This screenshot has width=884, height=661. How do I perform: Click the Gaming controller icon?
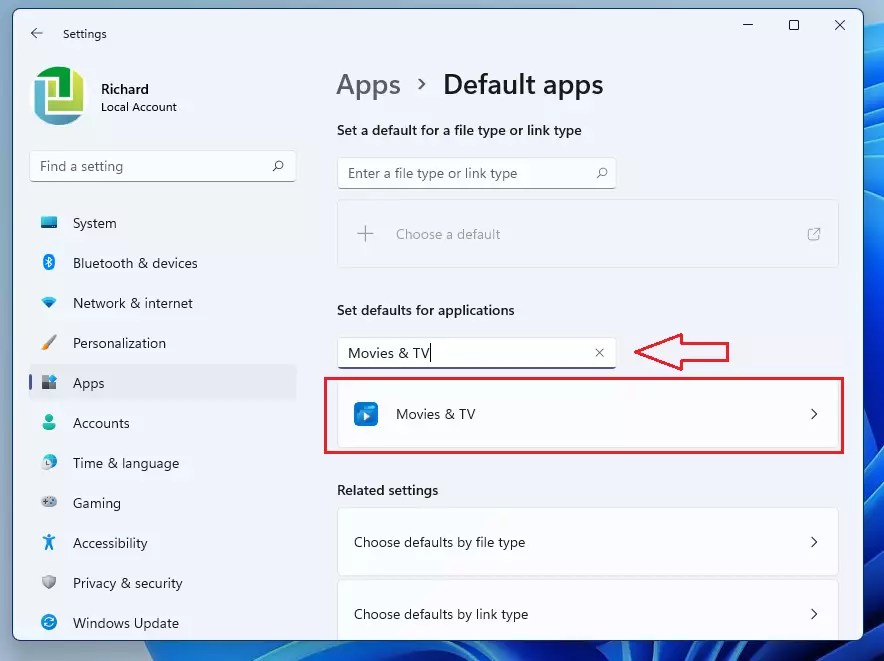[x=49, y=501]
